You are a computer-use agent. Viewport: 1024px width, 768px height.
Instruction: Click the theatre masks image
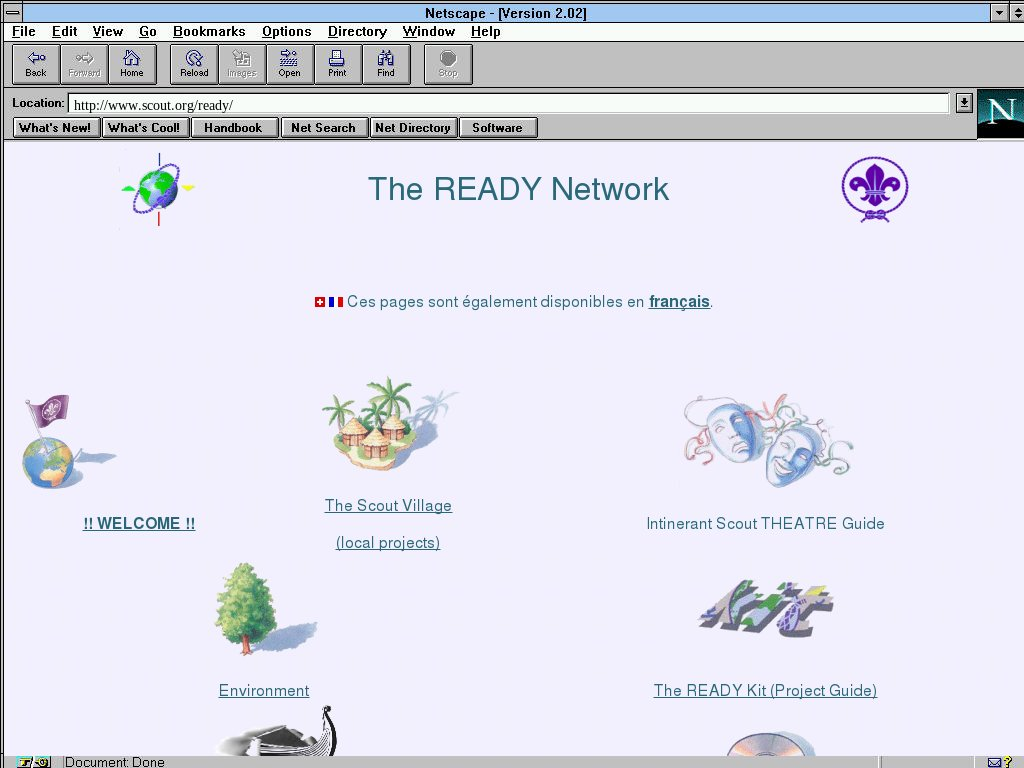point(766,440)
